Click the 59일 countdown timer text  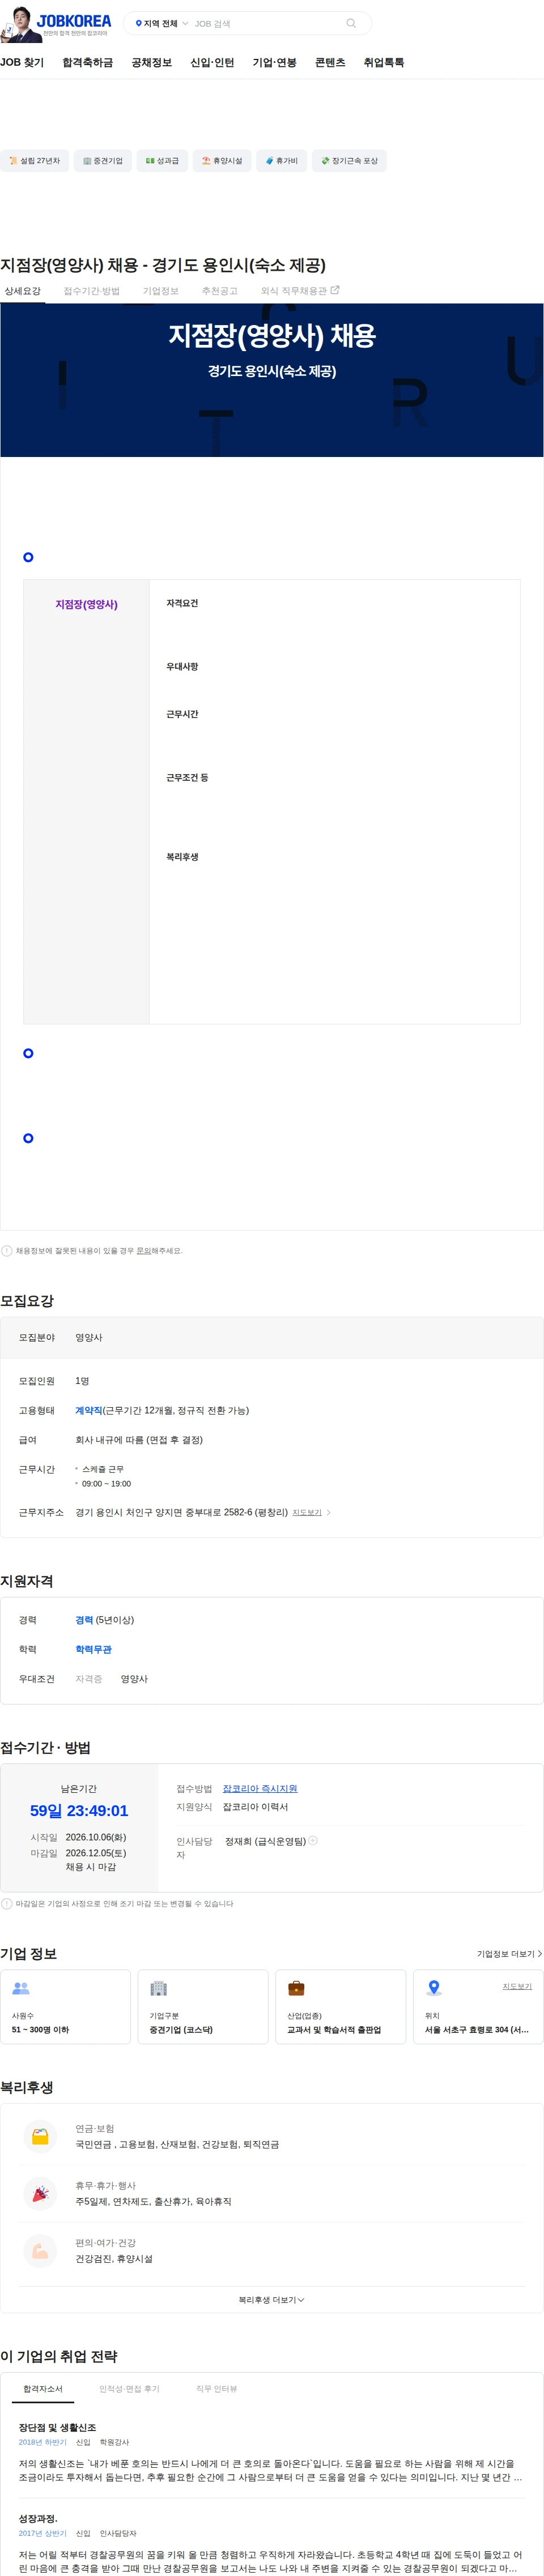(79, 1811)
